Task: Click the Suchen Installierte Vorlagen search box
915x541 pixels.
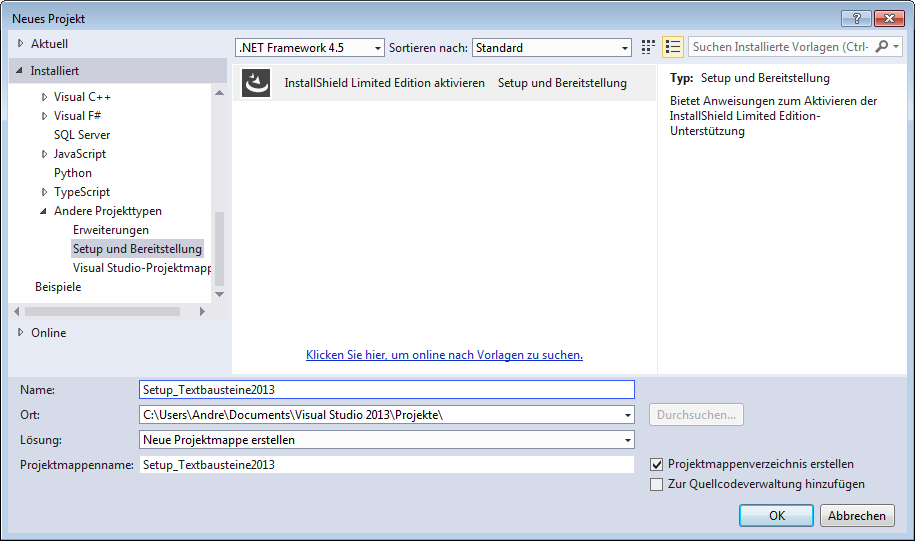Action: tap(781, 47)
